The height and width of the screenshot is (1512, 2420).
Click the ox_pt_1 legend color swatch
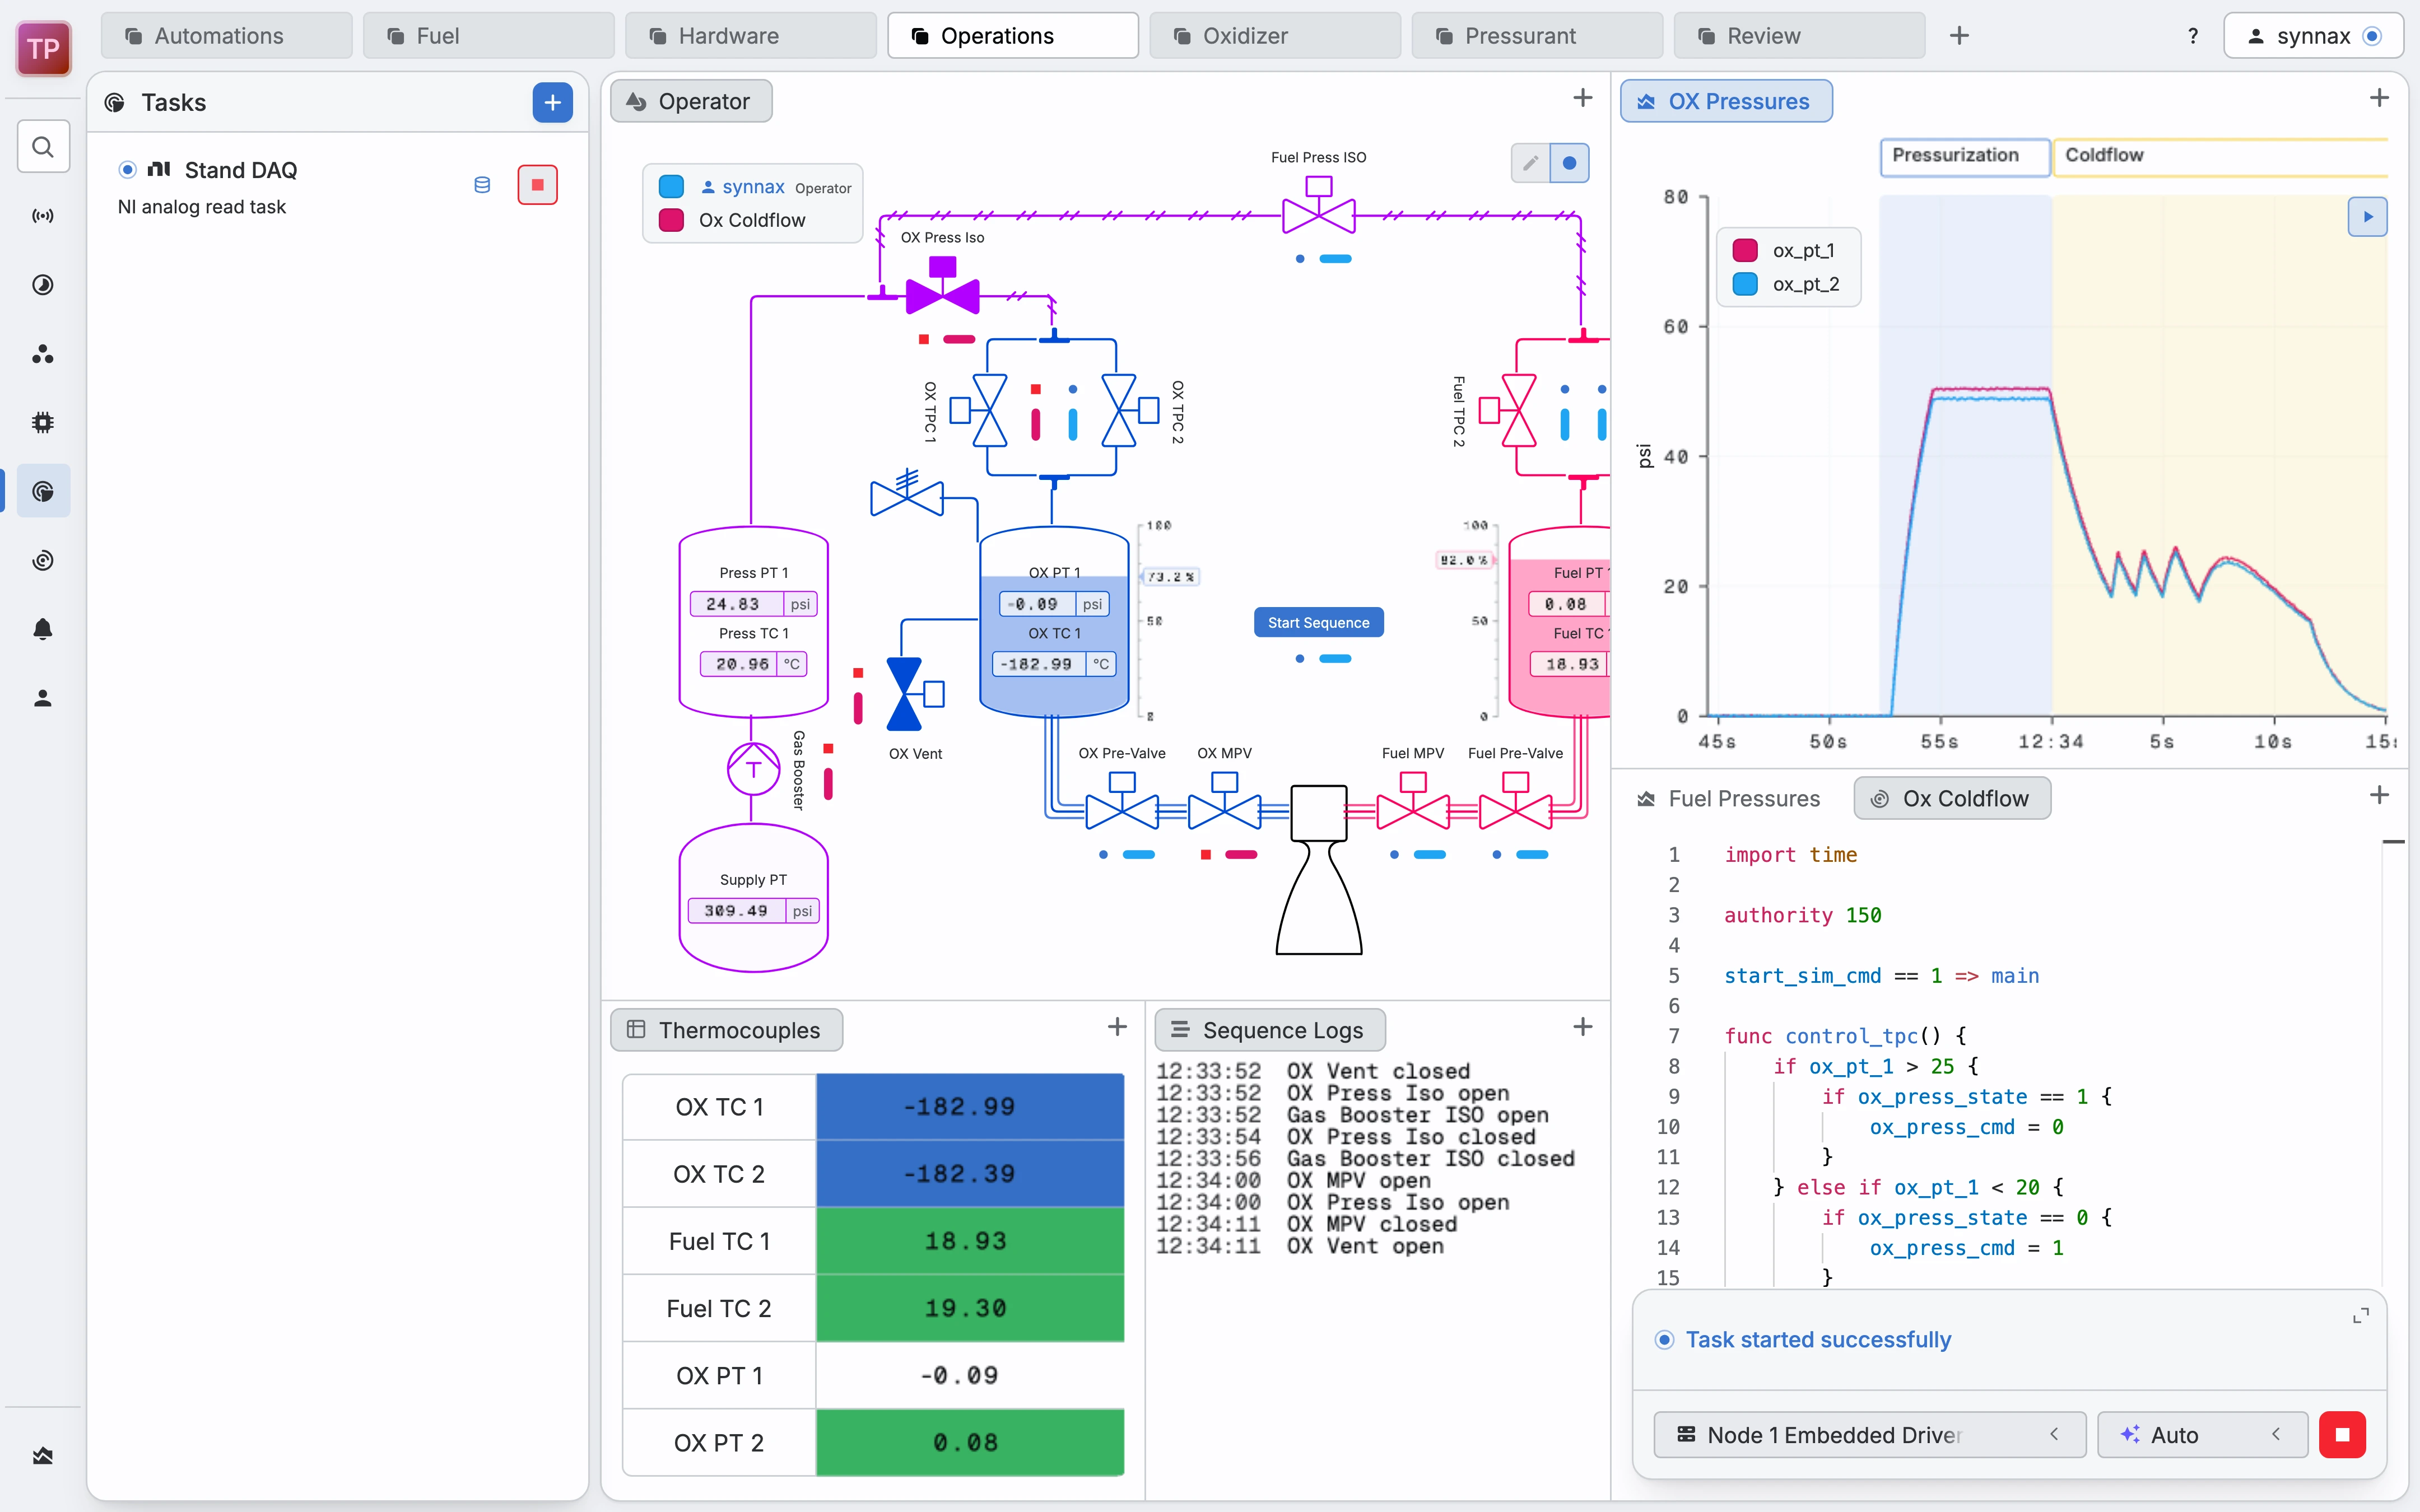click(x=1745, y=250)
